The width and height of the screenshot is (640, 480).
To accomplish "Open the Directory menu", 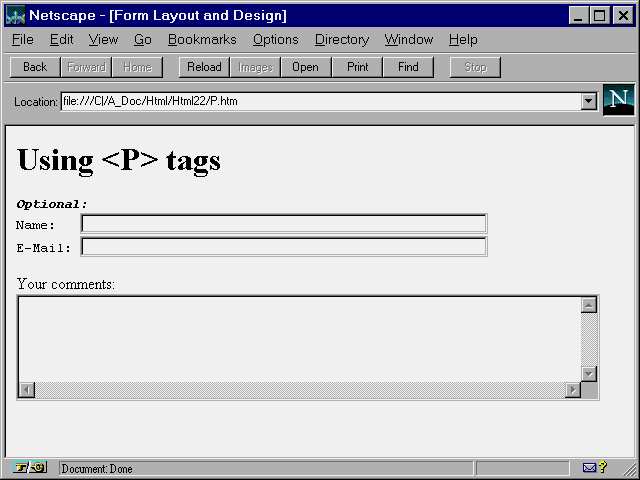I will click(341, 40).
